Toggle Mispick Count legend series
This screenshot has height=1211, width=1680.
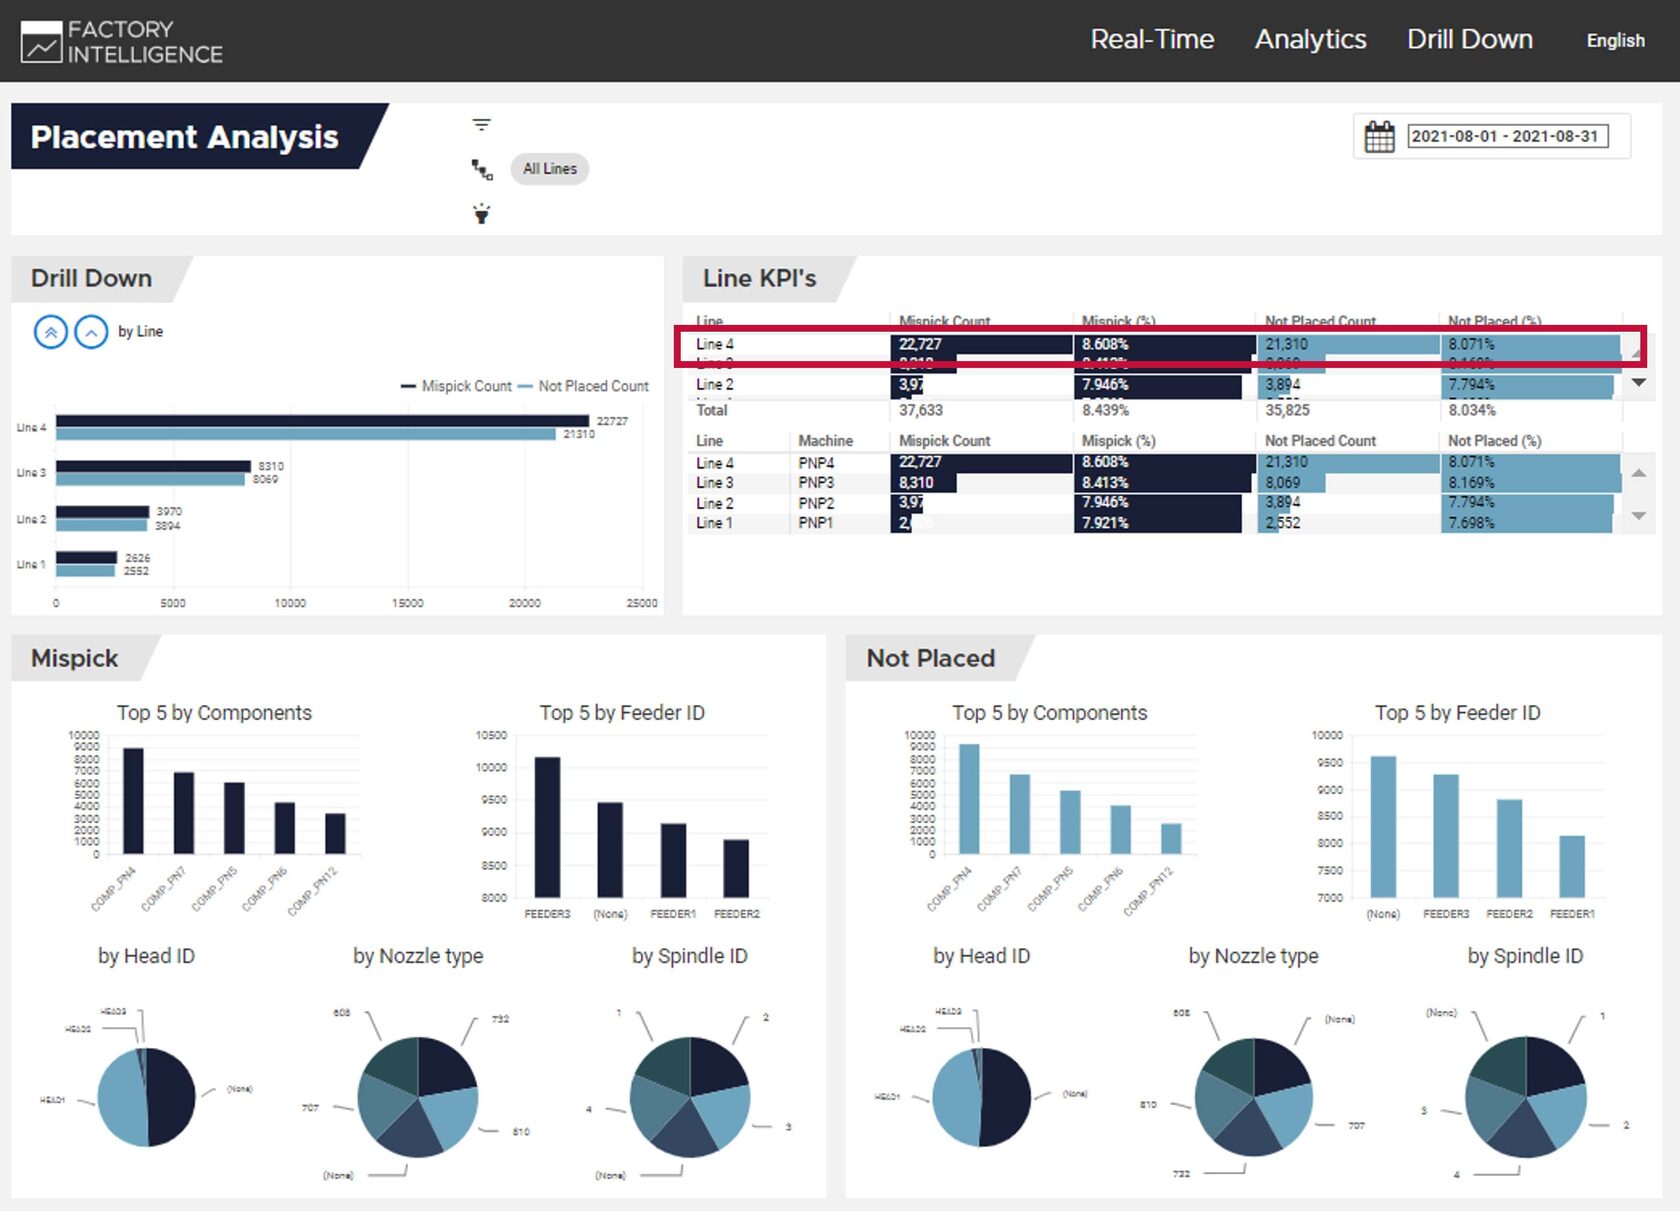[457, 386]
